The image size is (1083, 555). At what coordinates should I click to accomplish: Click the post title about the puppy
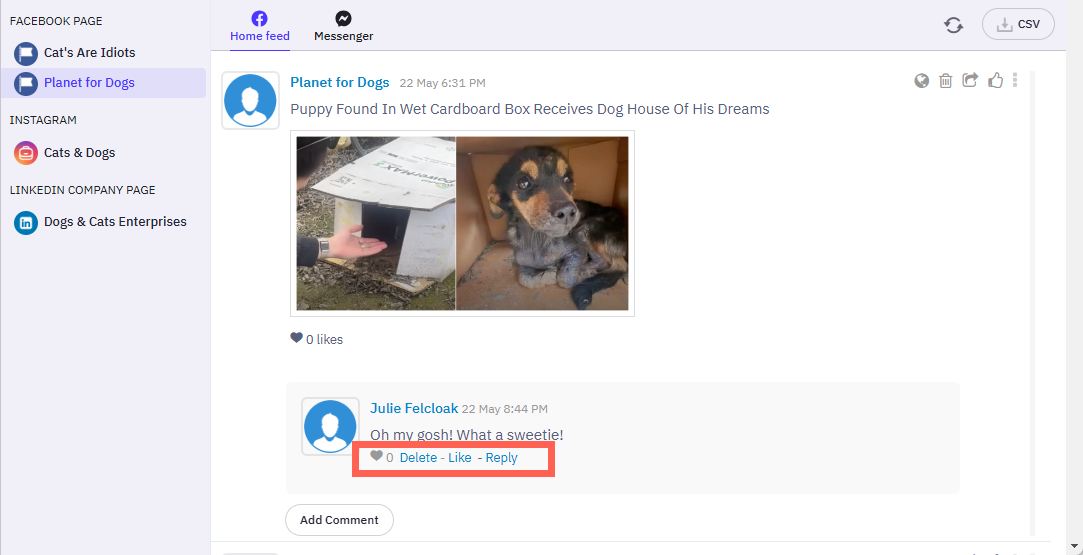(x=530, y=109)
